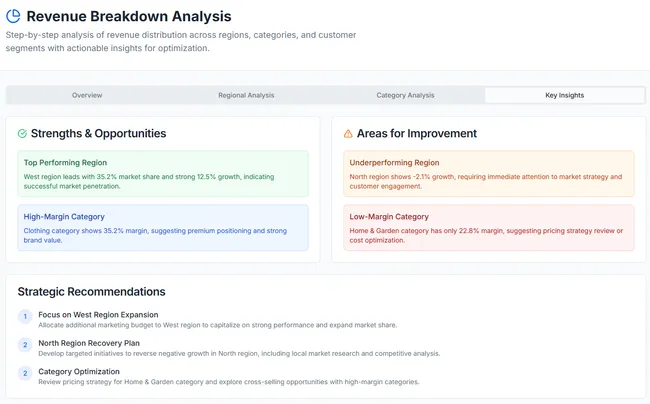Click the High-Margin Category blue card

tap(163, 227)
